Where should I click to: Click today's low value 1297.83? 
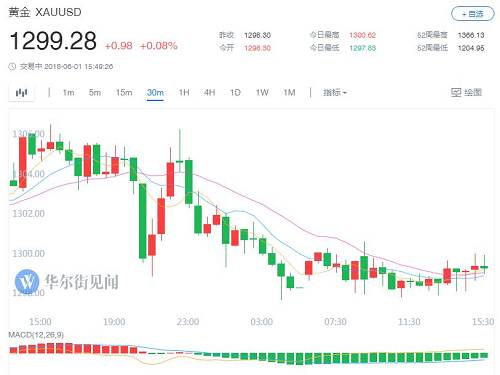363,48
